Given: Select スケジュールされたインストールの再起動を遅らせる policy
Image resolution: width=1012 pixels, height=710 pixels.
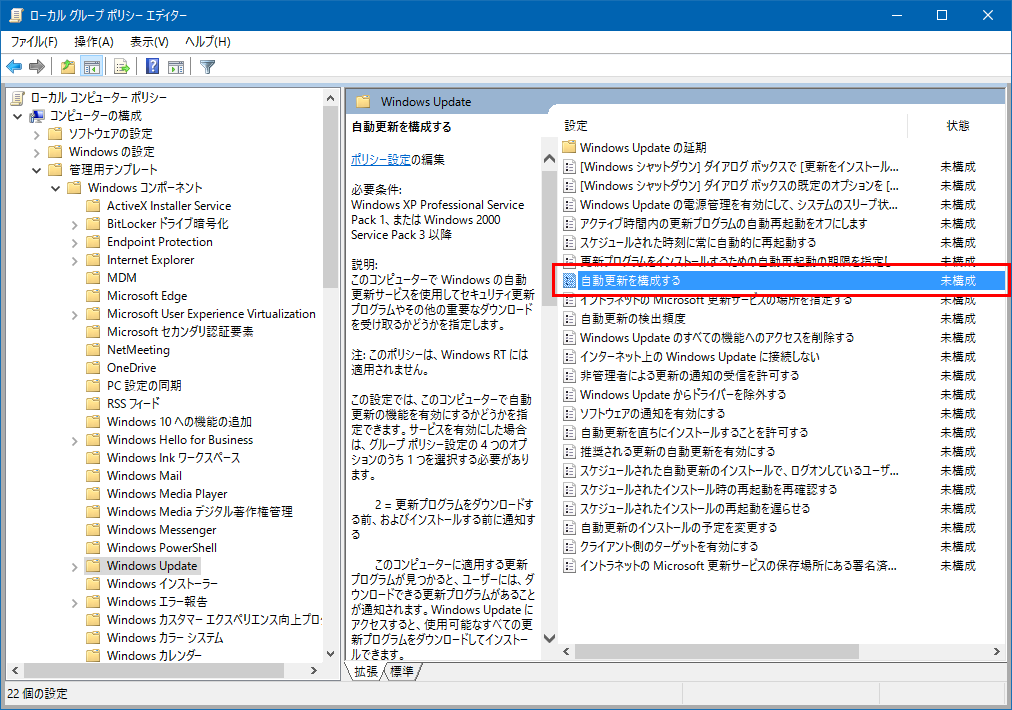Looking at the screenshot, I should [694, 509].
